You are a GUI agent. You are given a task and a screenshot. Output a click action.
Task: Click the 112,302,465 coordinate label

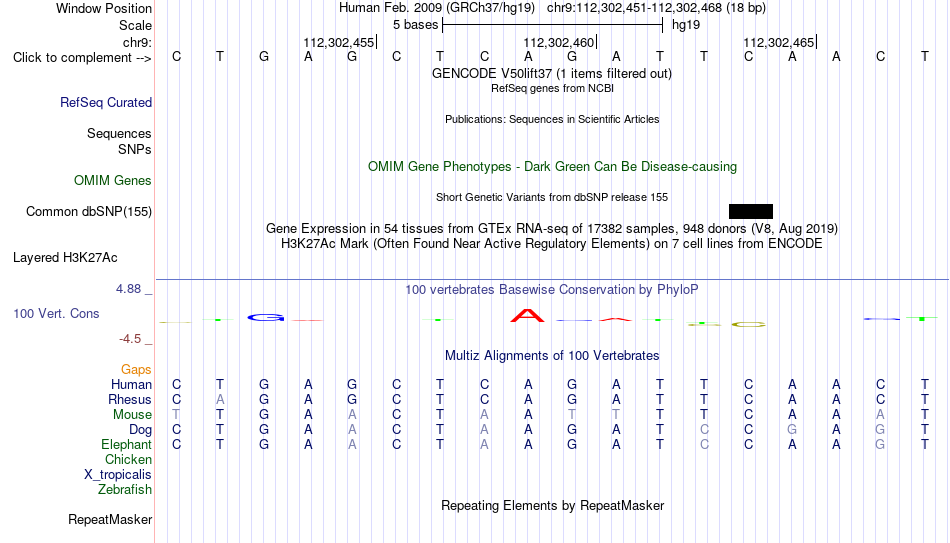(779, 42)
